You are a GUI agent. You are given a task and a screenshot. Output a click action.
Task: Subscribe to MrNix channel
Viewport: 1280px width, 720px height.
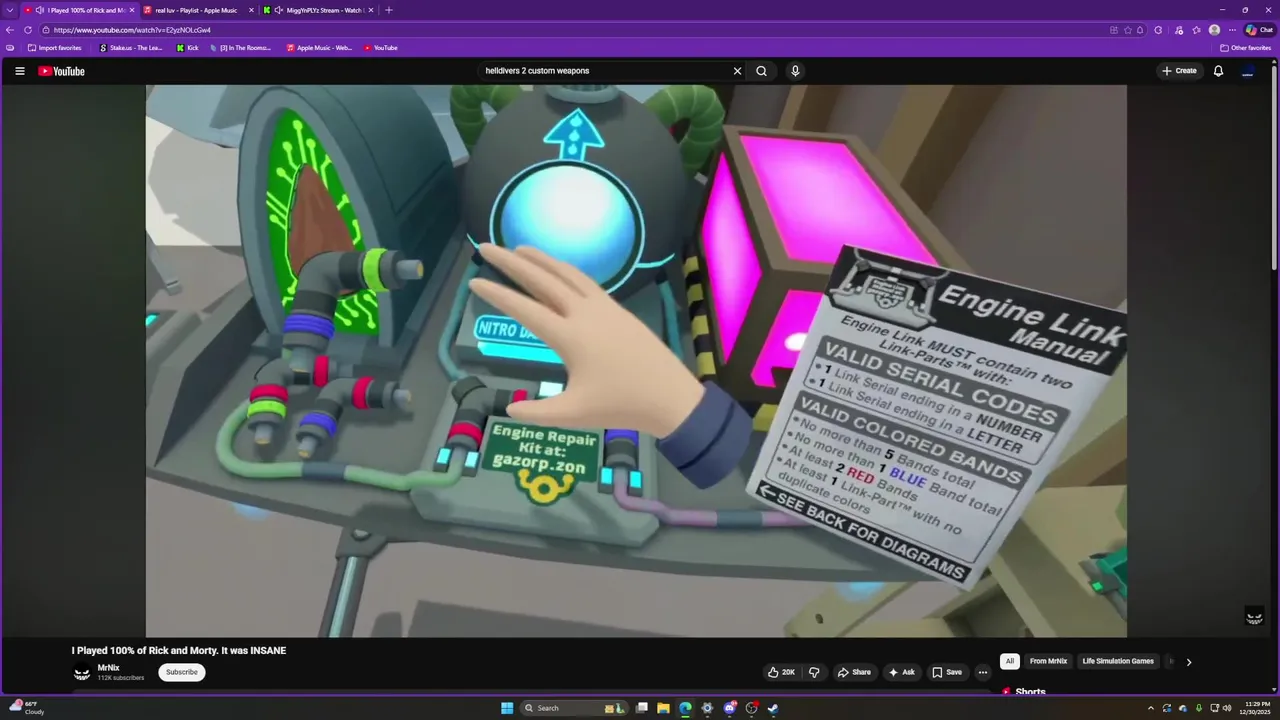click(182, 672)
